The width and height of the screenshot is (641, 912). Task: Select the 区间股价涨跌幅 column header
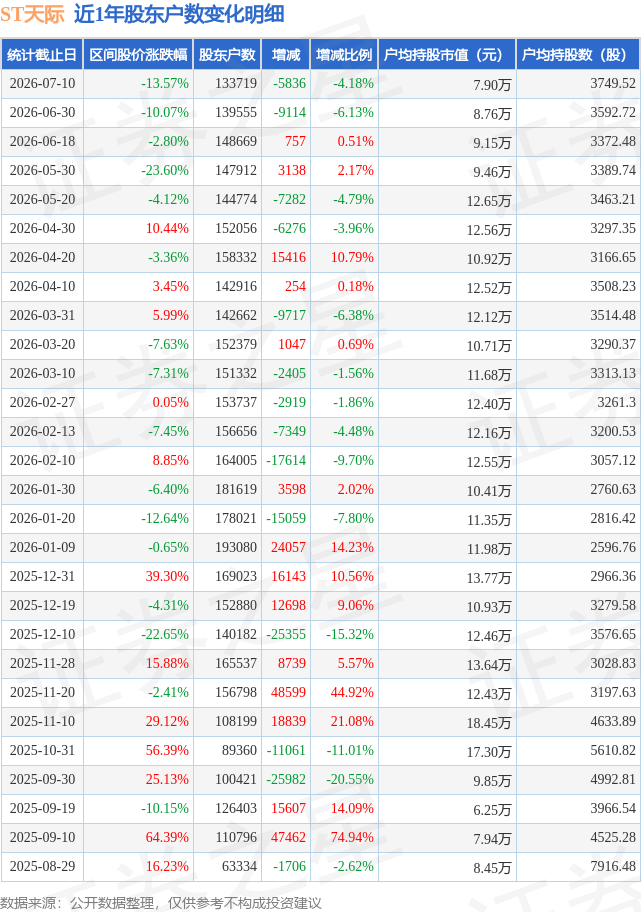click(x=138, y=55)
